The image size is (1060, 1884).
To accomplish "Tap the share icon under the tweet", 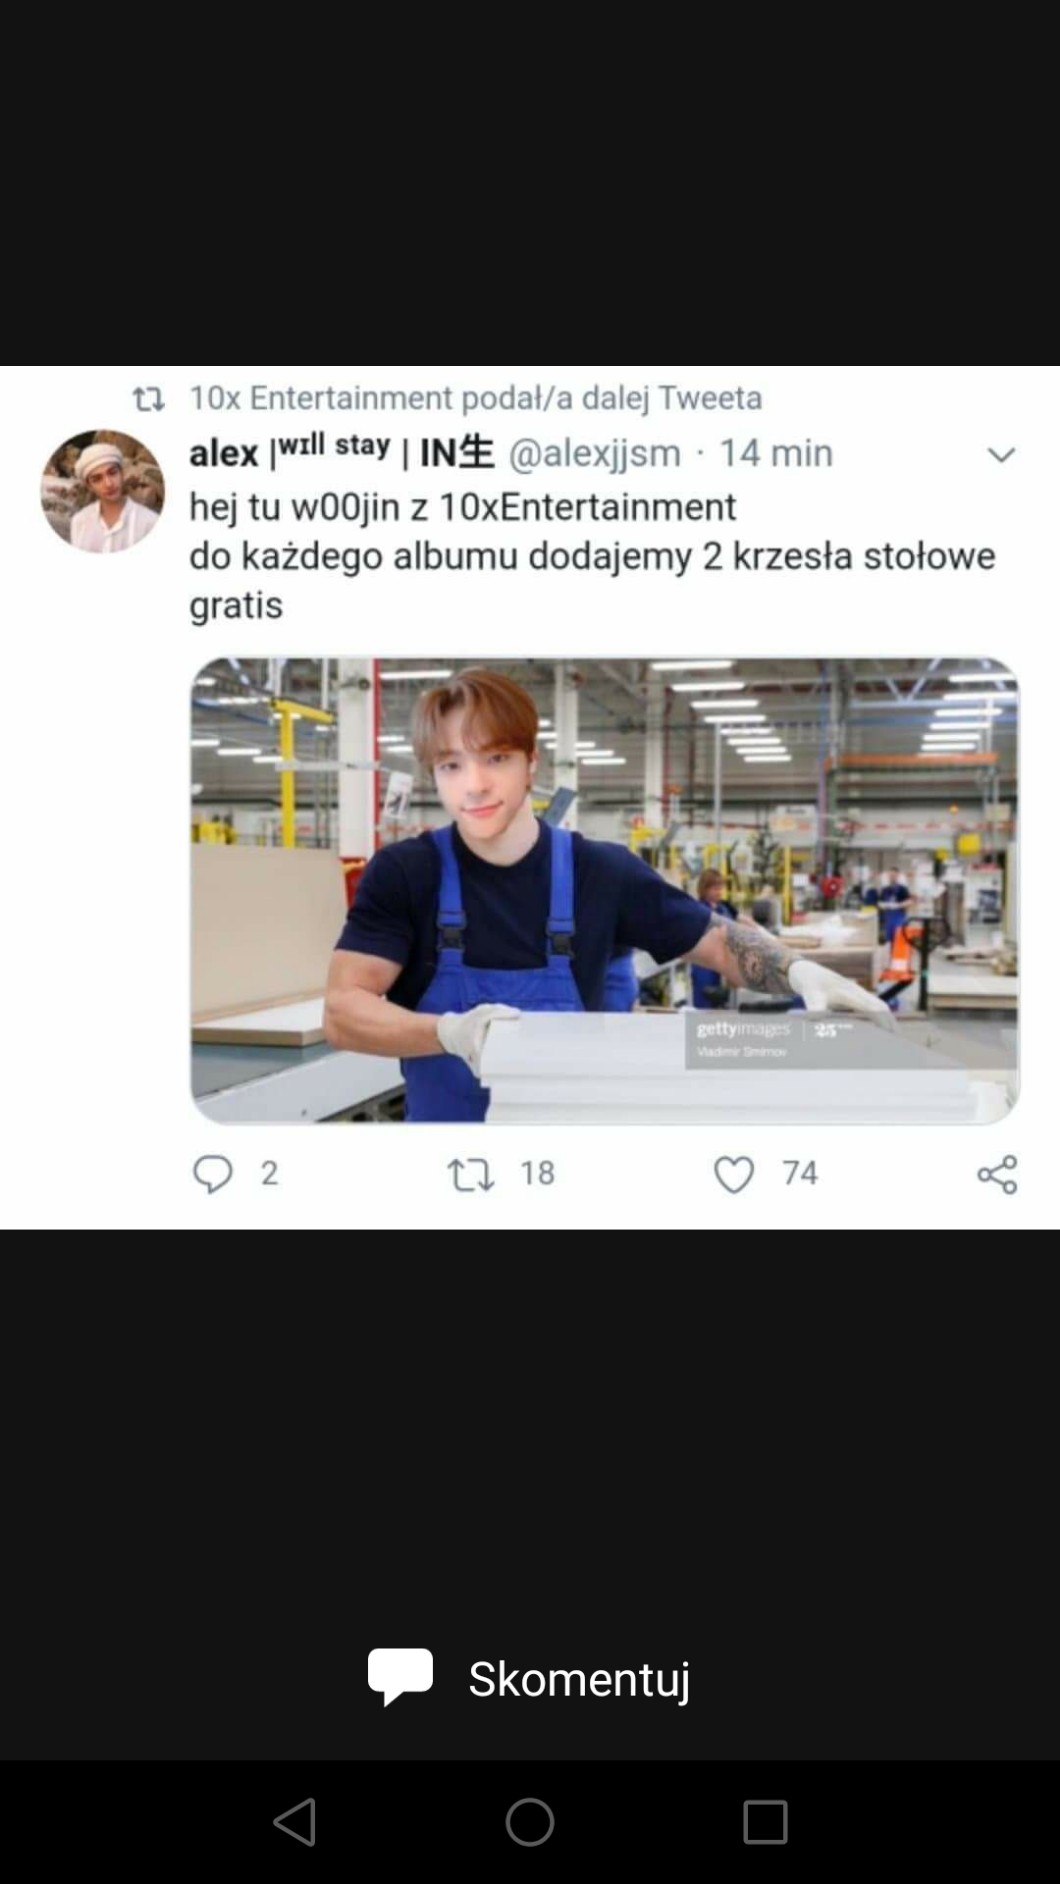I will click(997, 1174).
